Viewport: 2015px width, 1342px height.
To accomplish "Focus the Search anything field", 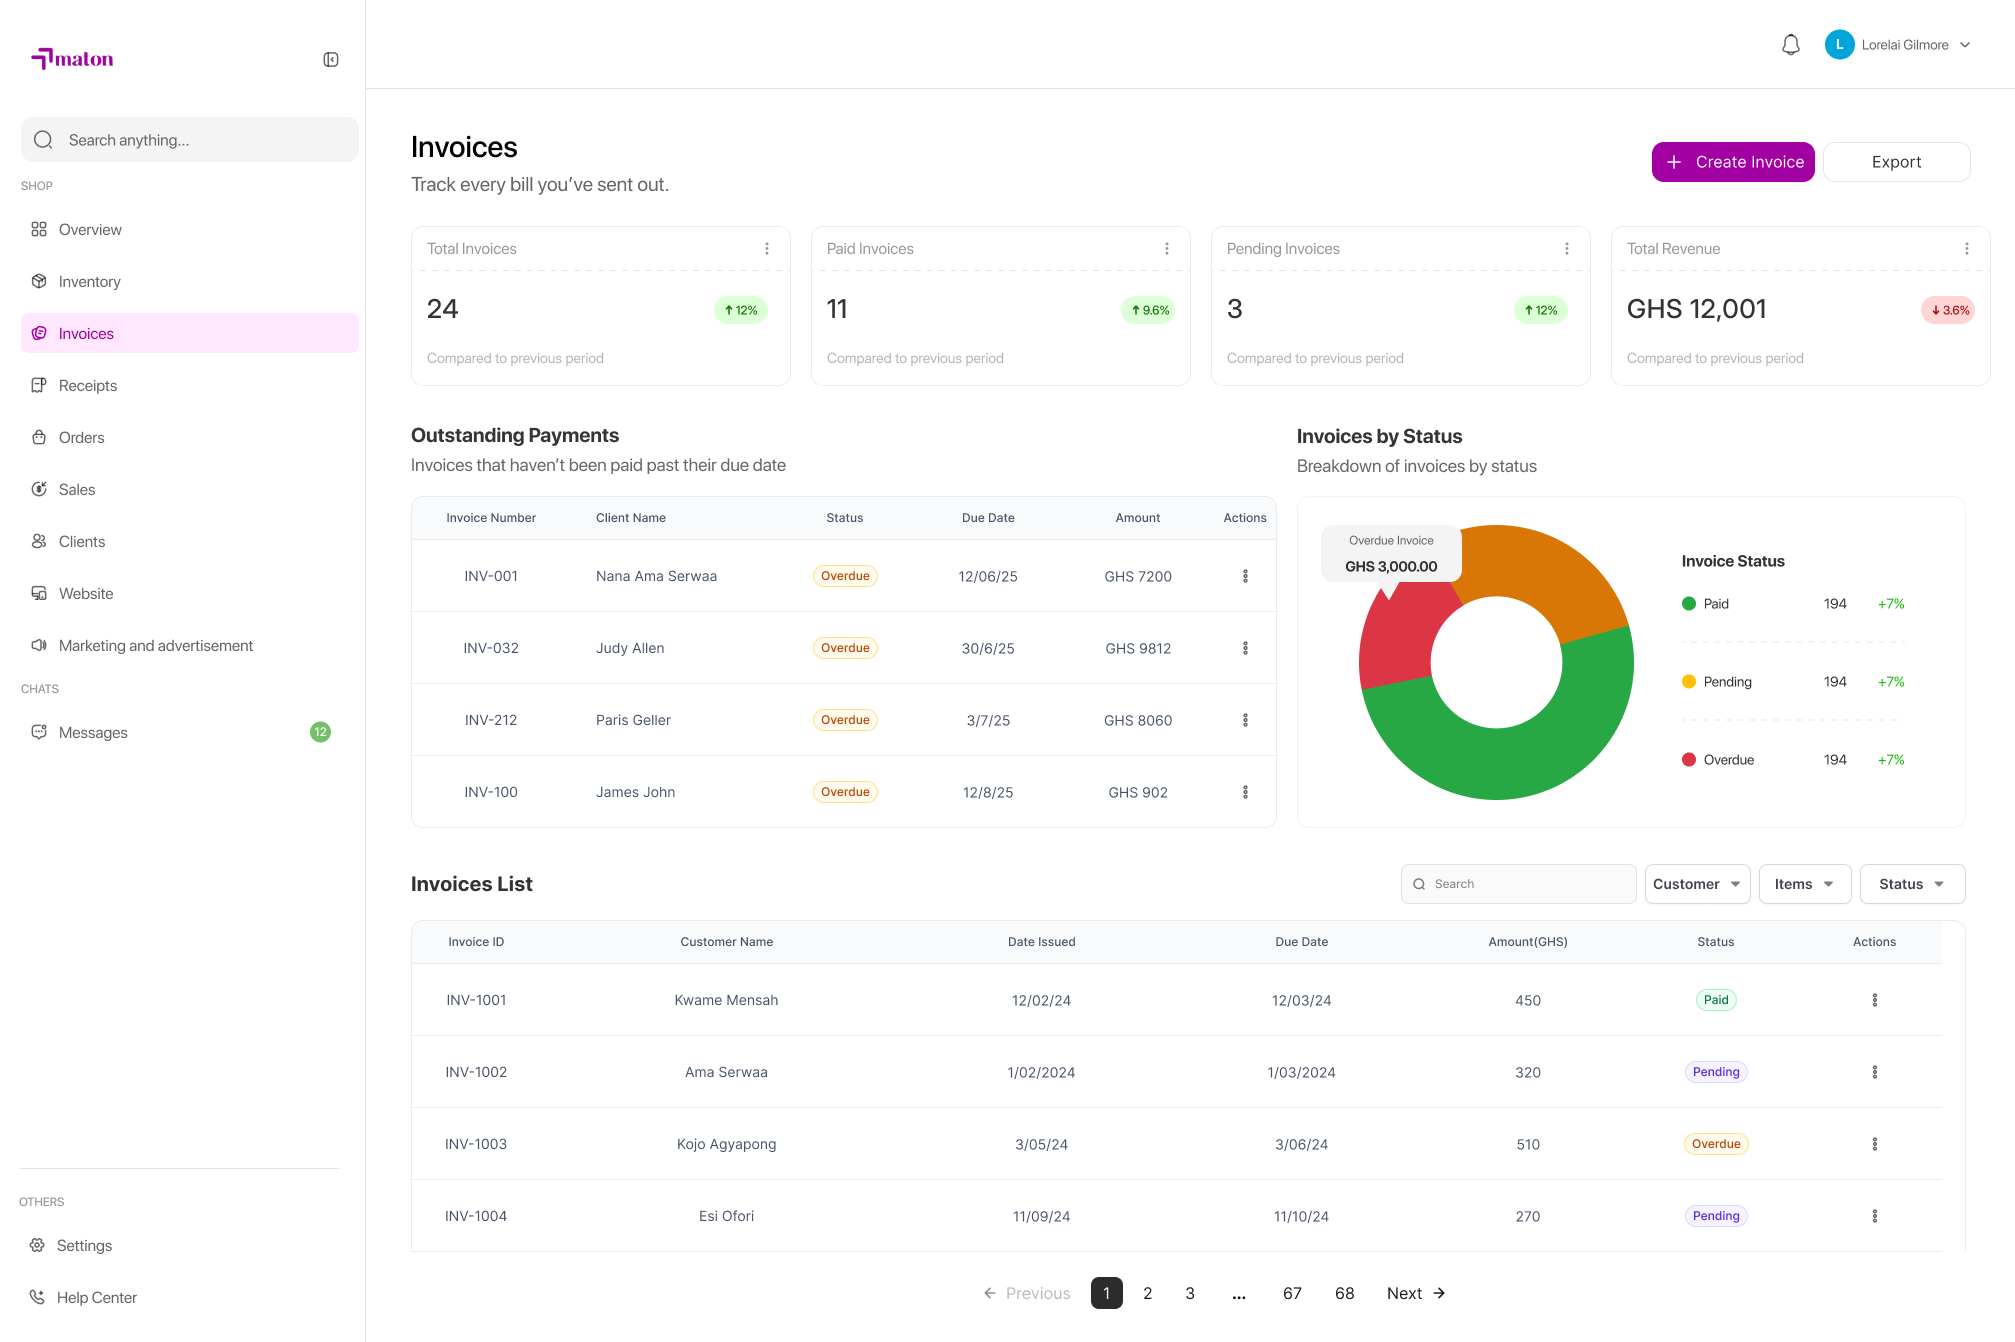I will tap(189, 140).
